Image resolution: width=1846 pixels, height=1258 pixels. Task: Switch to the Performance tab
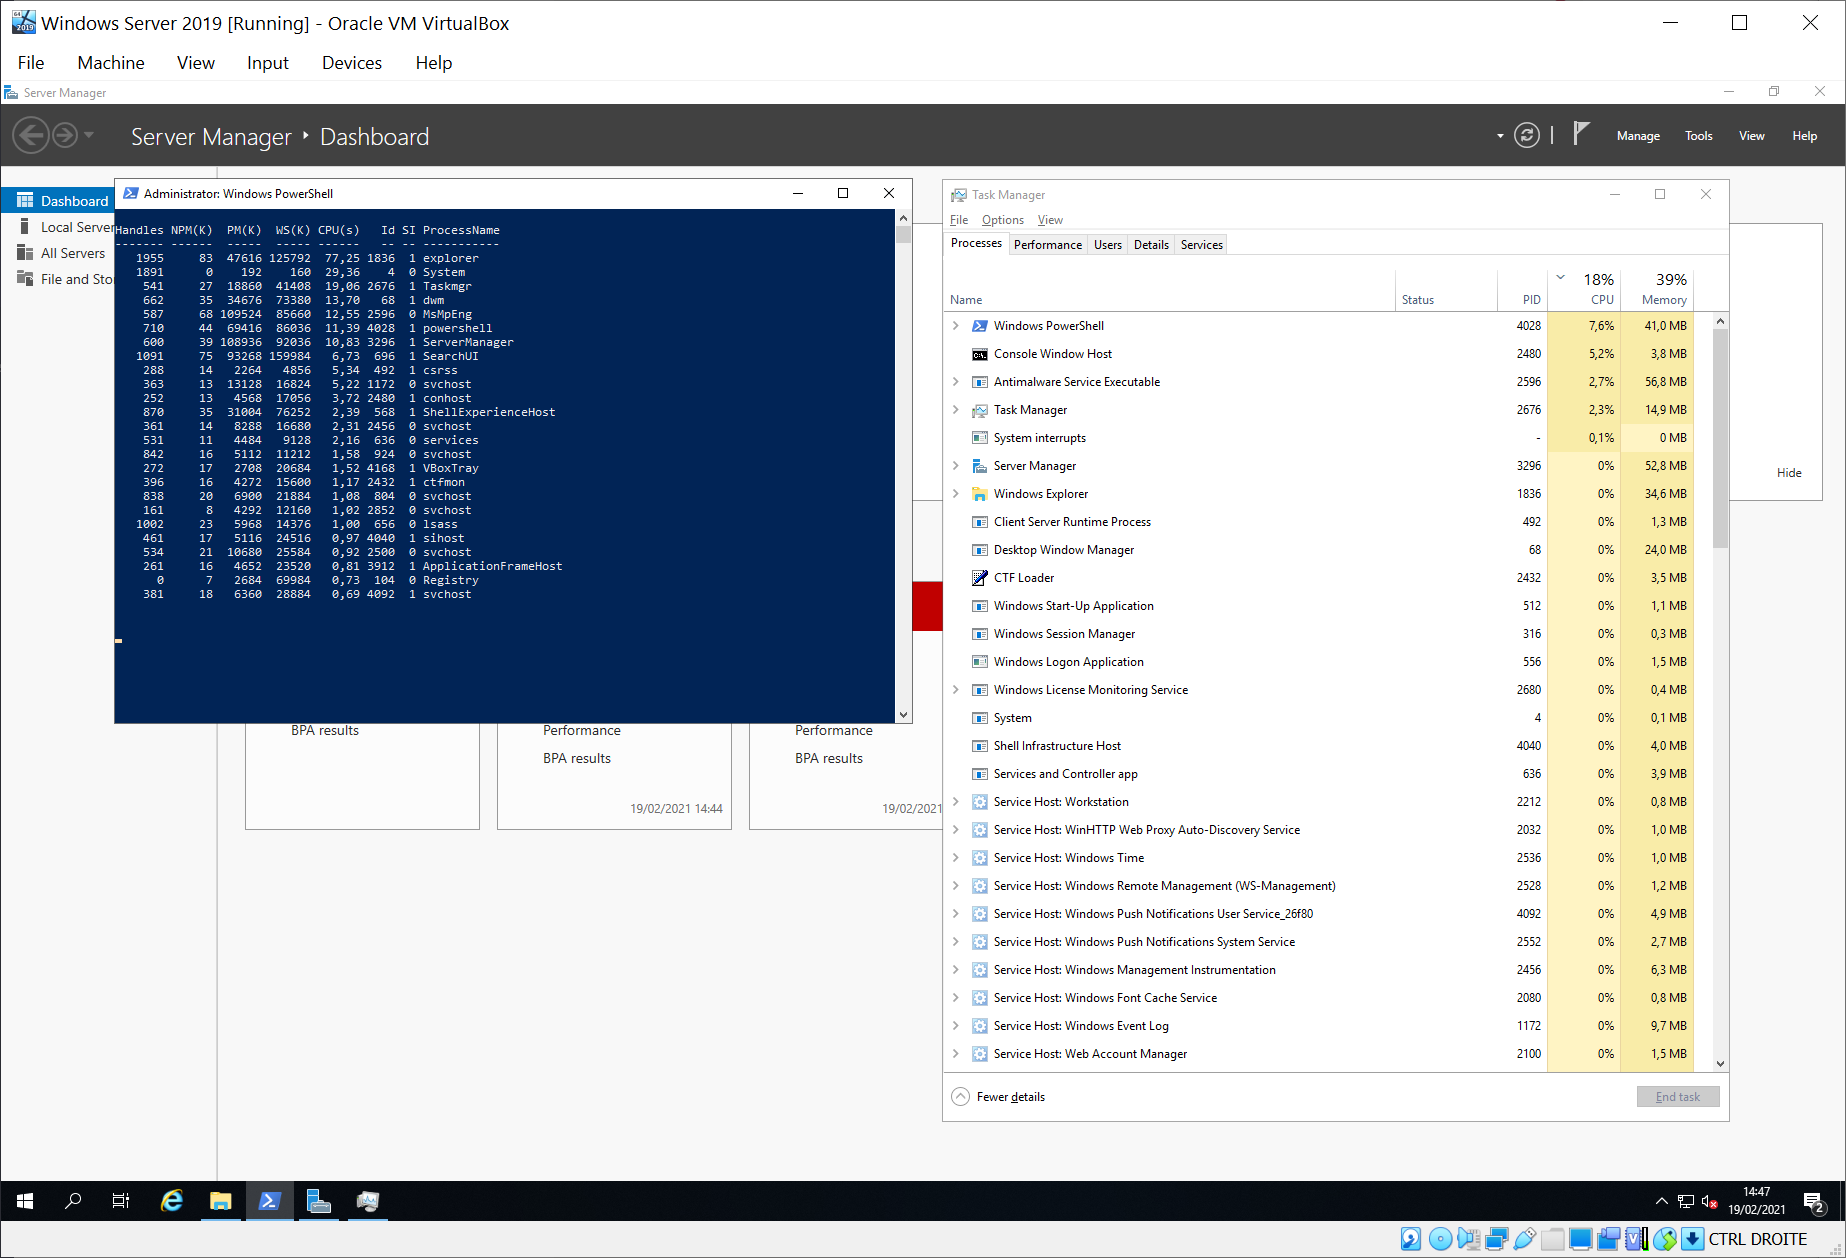tap(1047, 245)
